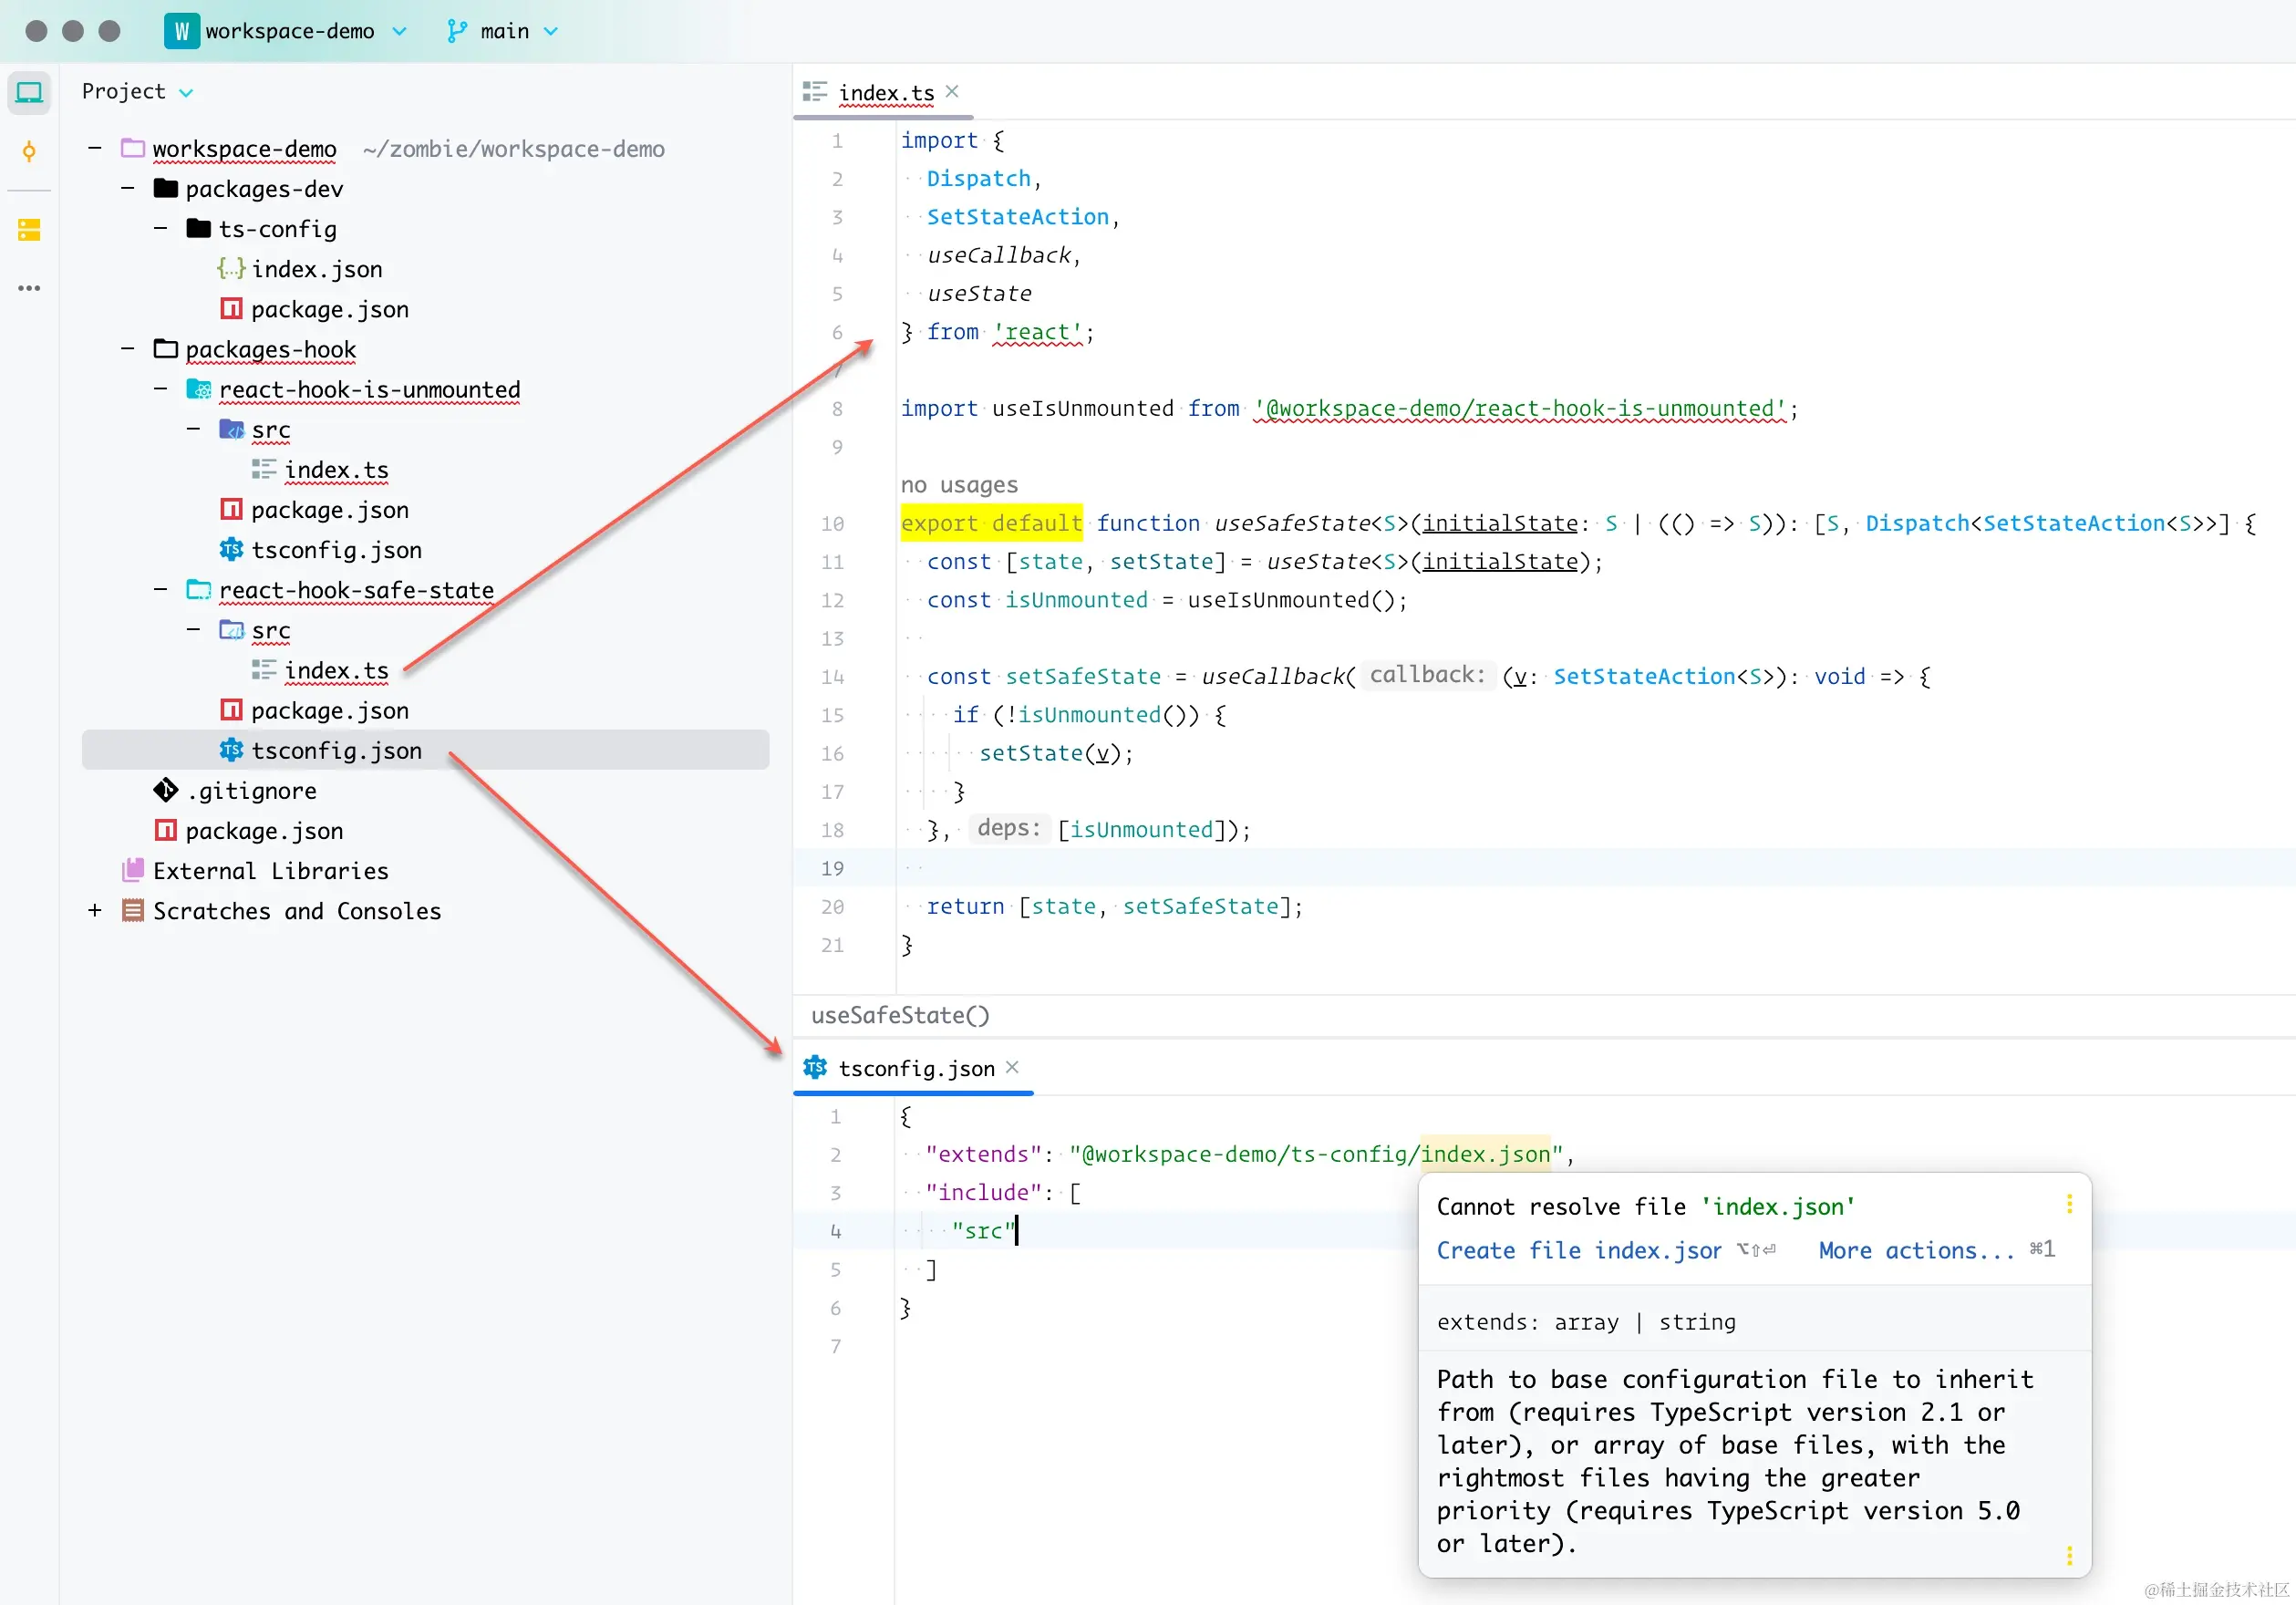The image size is (2296, 1605).
Task: Expand Scratches and Consoles
Action: [x=95, y=911]
